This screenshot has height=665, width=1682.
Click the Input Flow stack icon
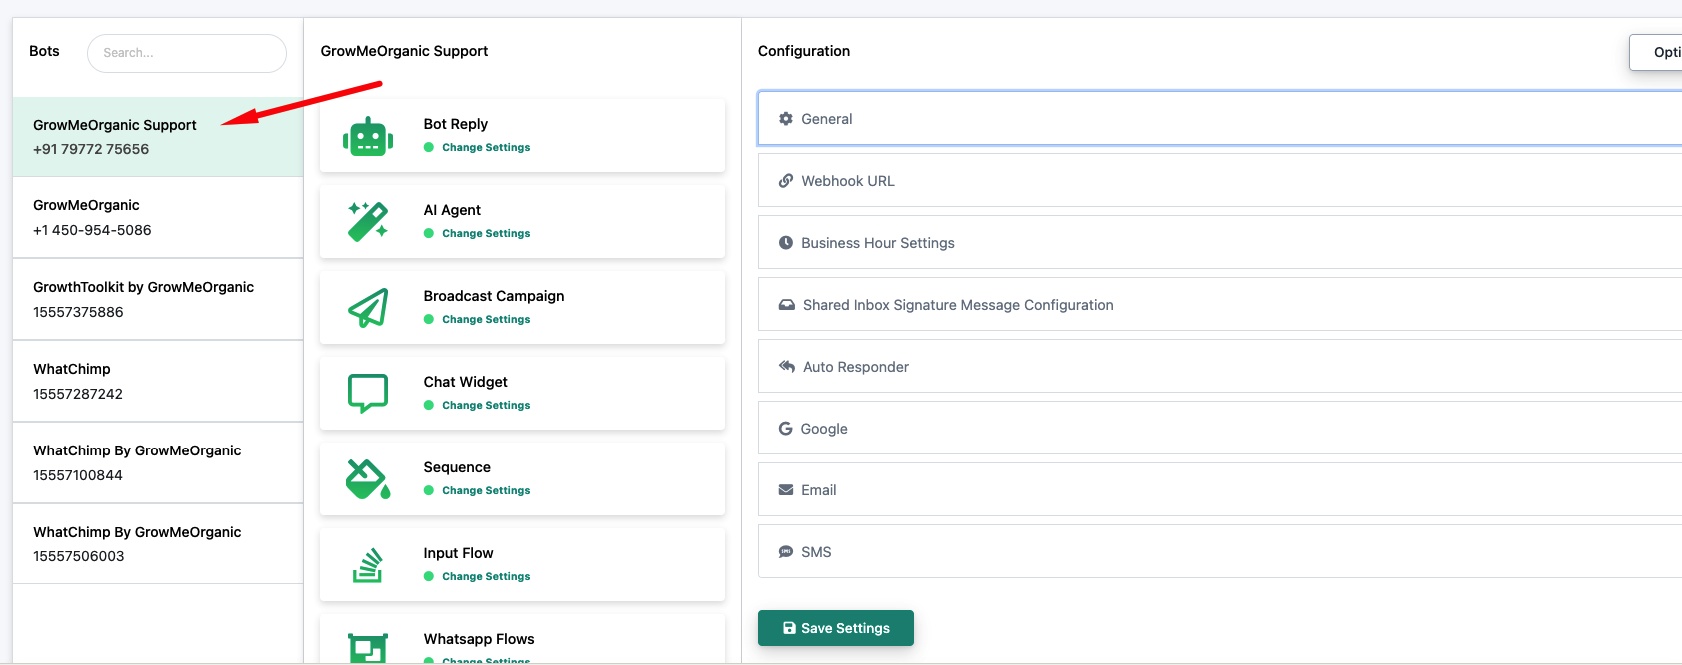click(368, 565)
